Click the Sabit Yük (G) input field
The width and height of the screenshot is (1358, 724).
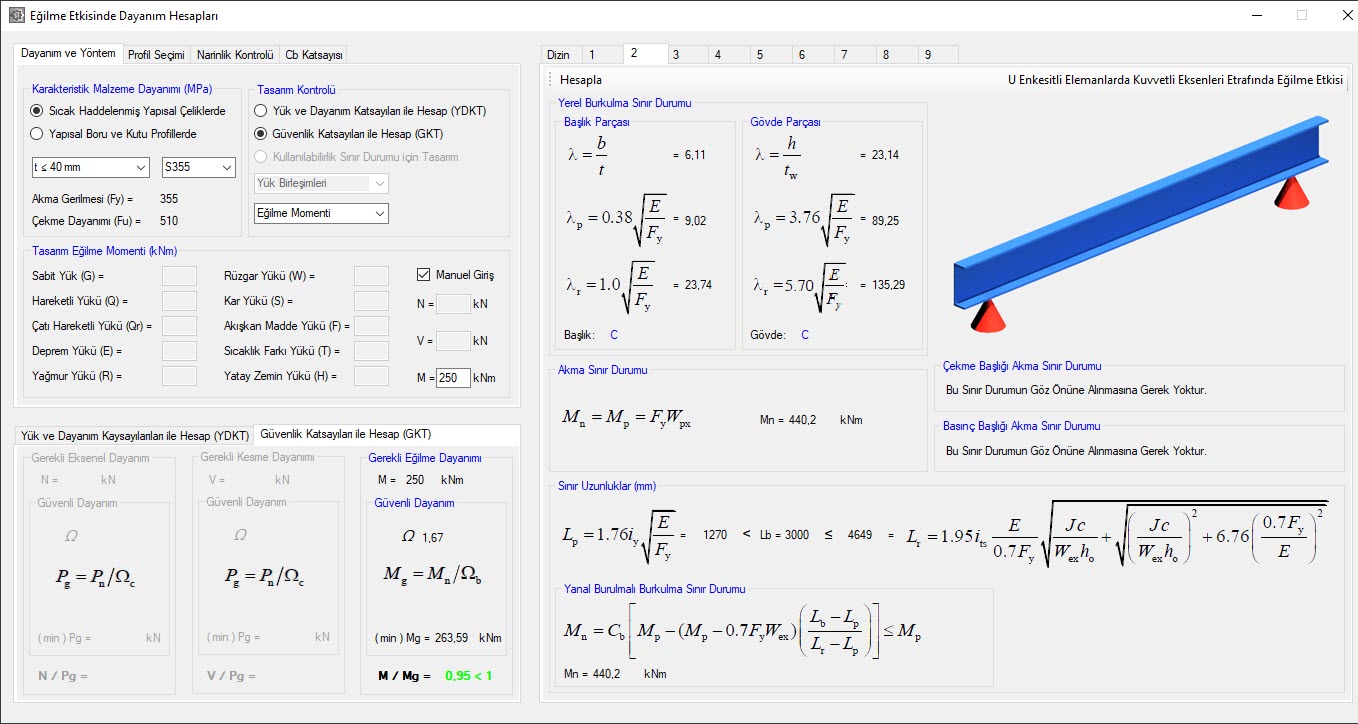click(x=179, y=276)
